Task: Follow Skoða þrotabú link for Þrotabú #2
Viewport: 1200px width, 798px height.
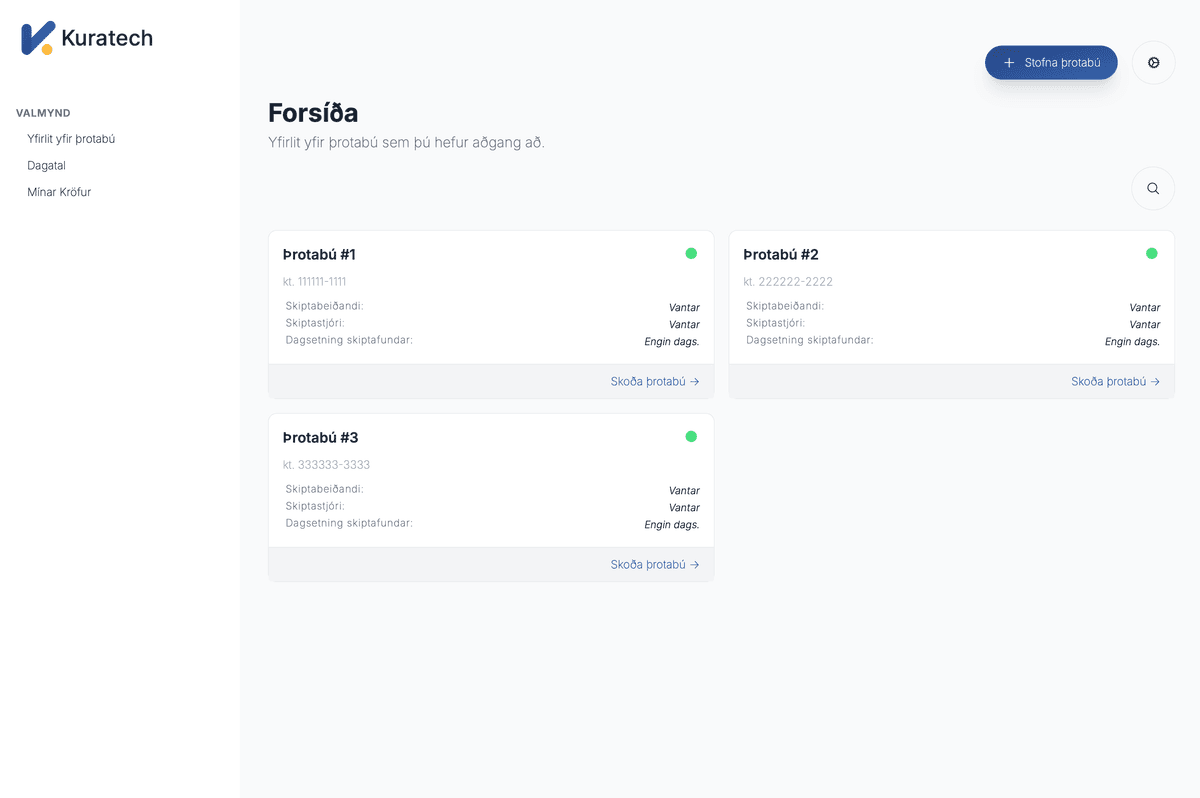Action: pyautogui.click(x=1114, y=381)
